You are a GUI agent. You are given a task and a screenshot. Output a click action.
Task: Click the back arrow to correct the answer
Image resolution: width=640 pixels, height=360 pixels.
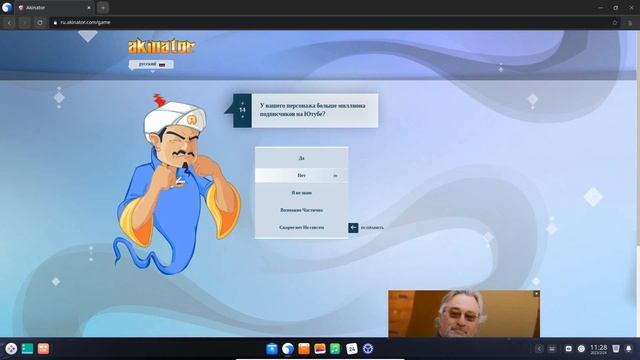point(353,227)
